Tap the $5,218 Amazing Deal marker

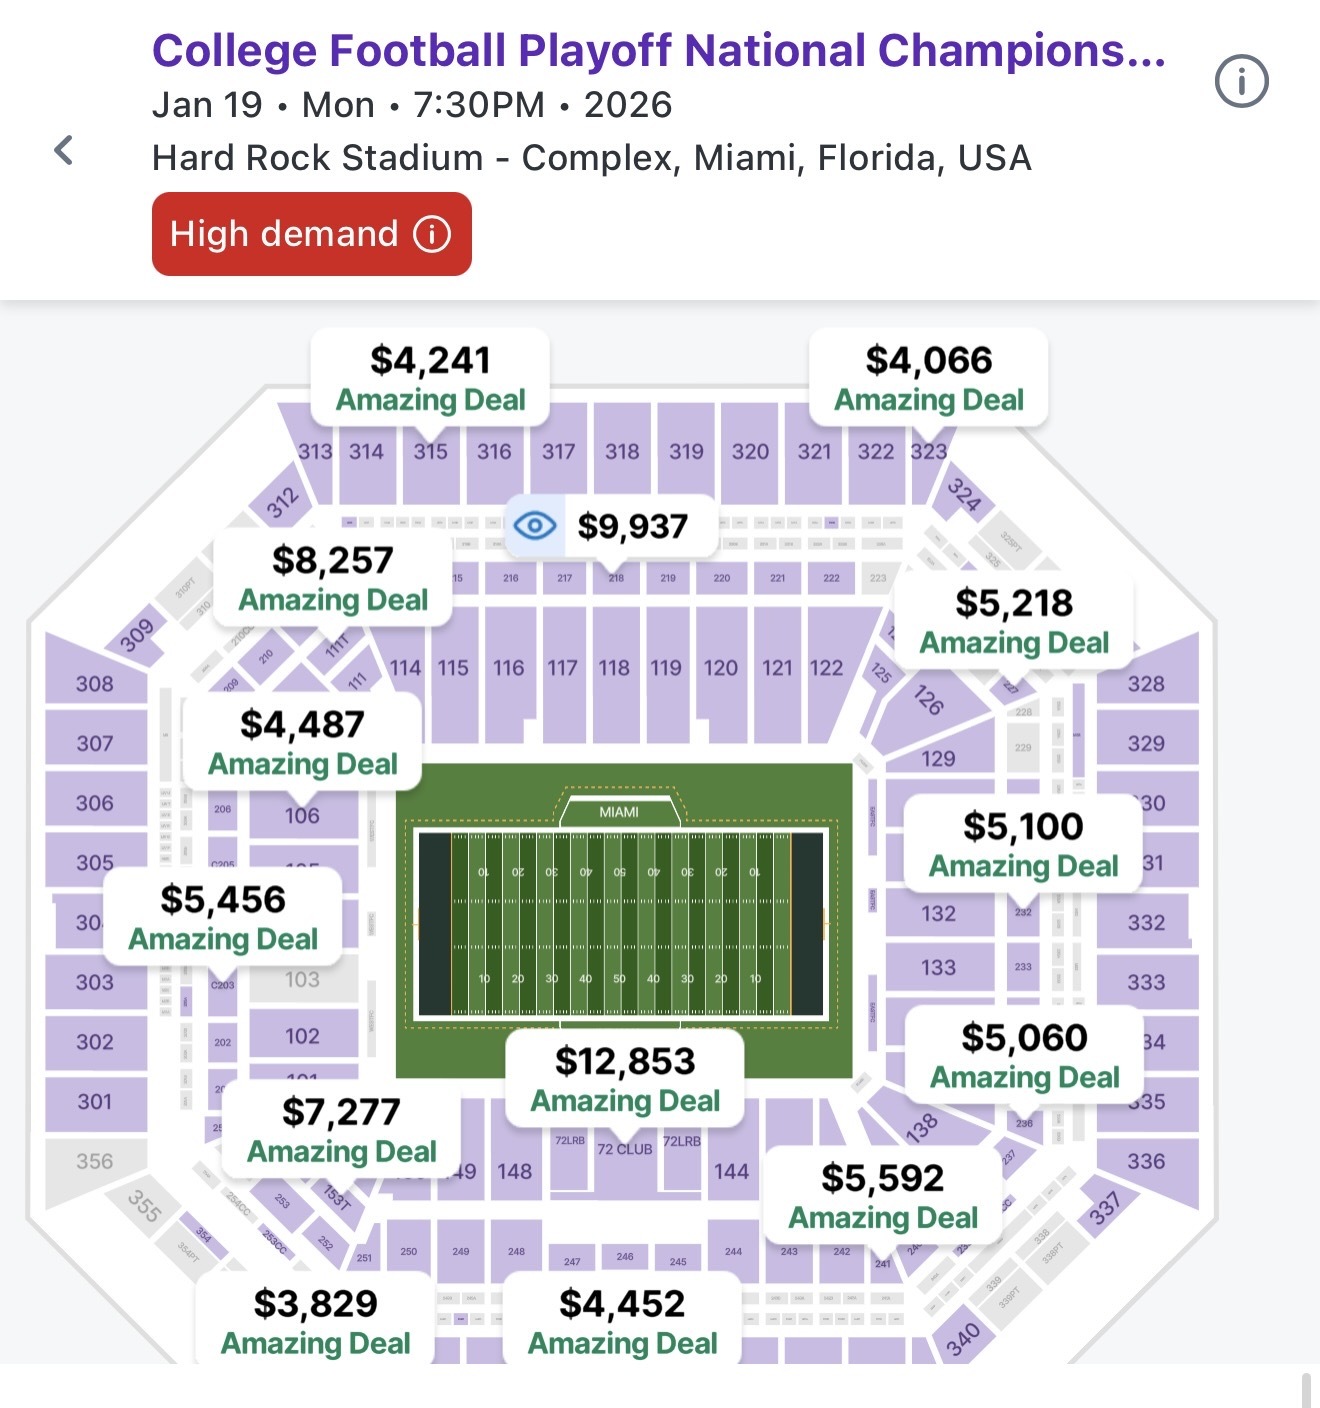coord(1014,622)
